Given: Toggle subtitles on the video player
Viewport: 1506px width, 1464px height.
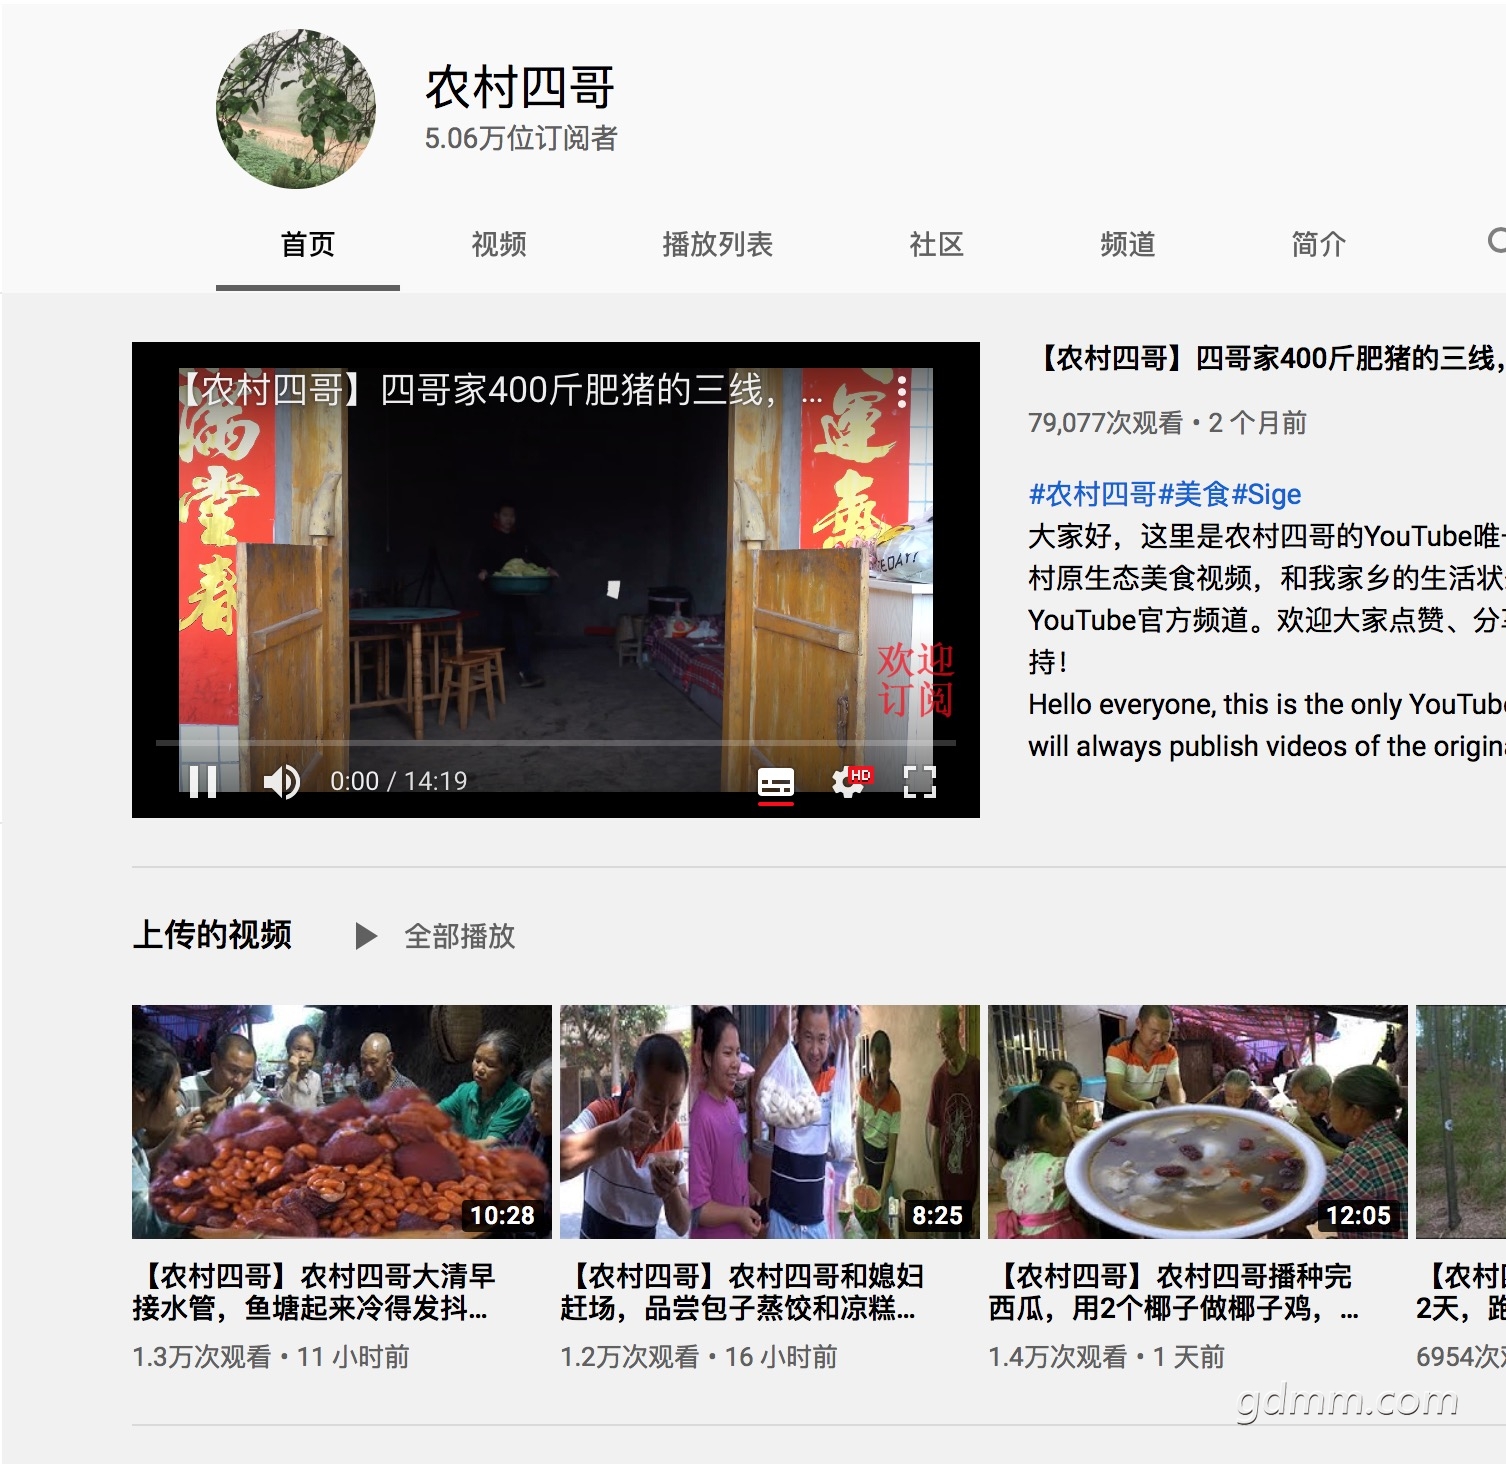Looking at the screenshot, I should point(776,783).
